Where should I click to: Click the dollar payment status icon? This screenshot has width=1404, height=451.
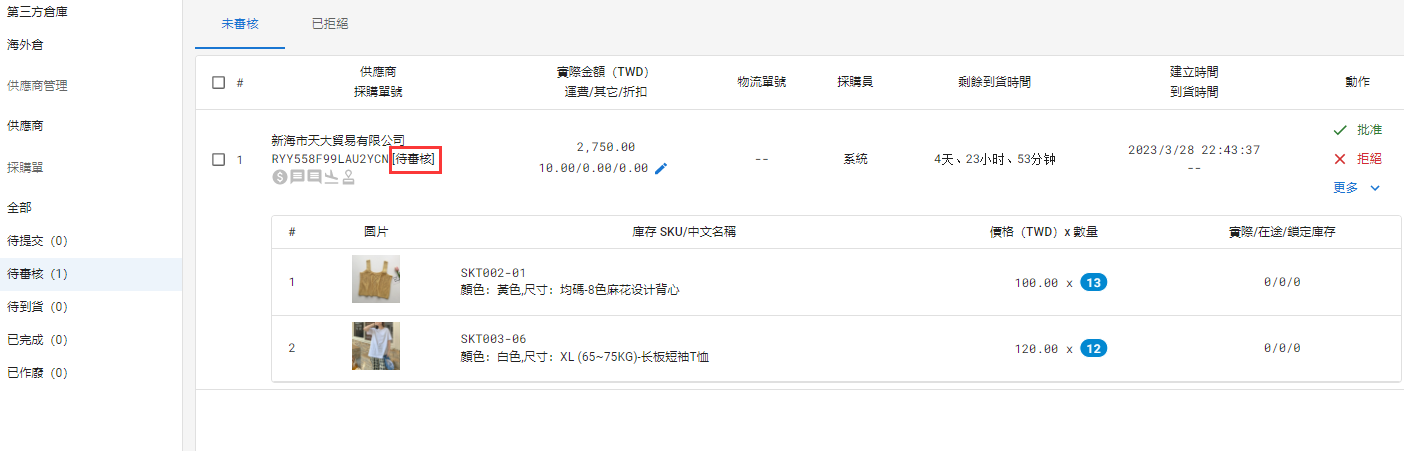pos(280,177)
